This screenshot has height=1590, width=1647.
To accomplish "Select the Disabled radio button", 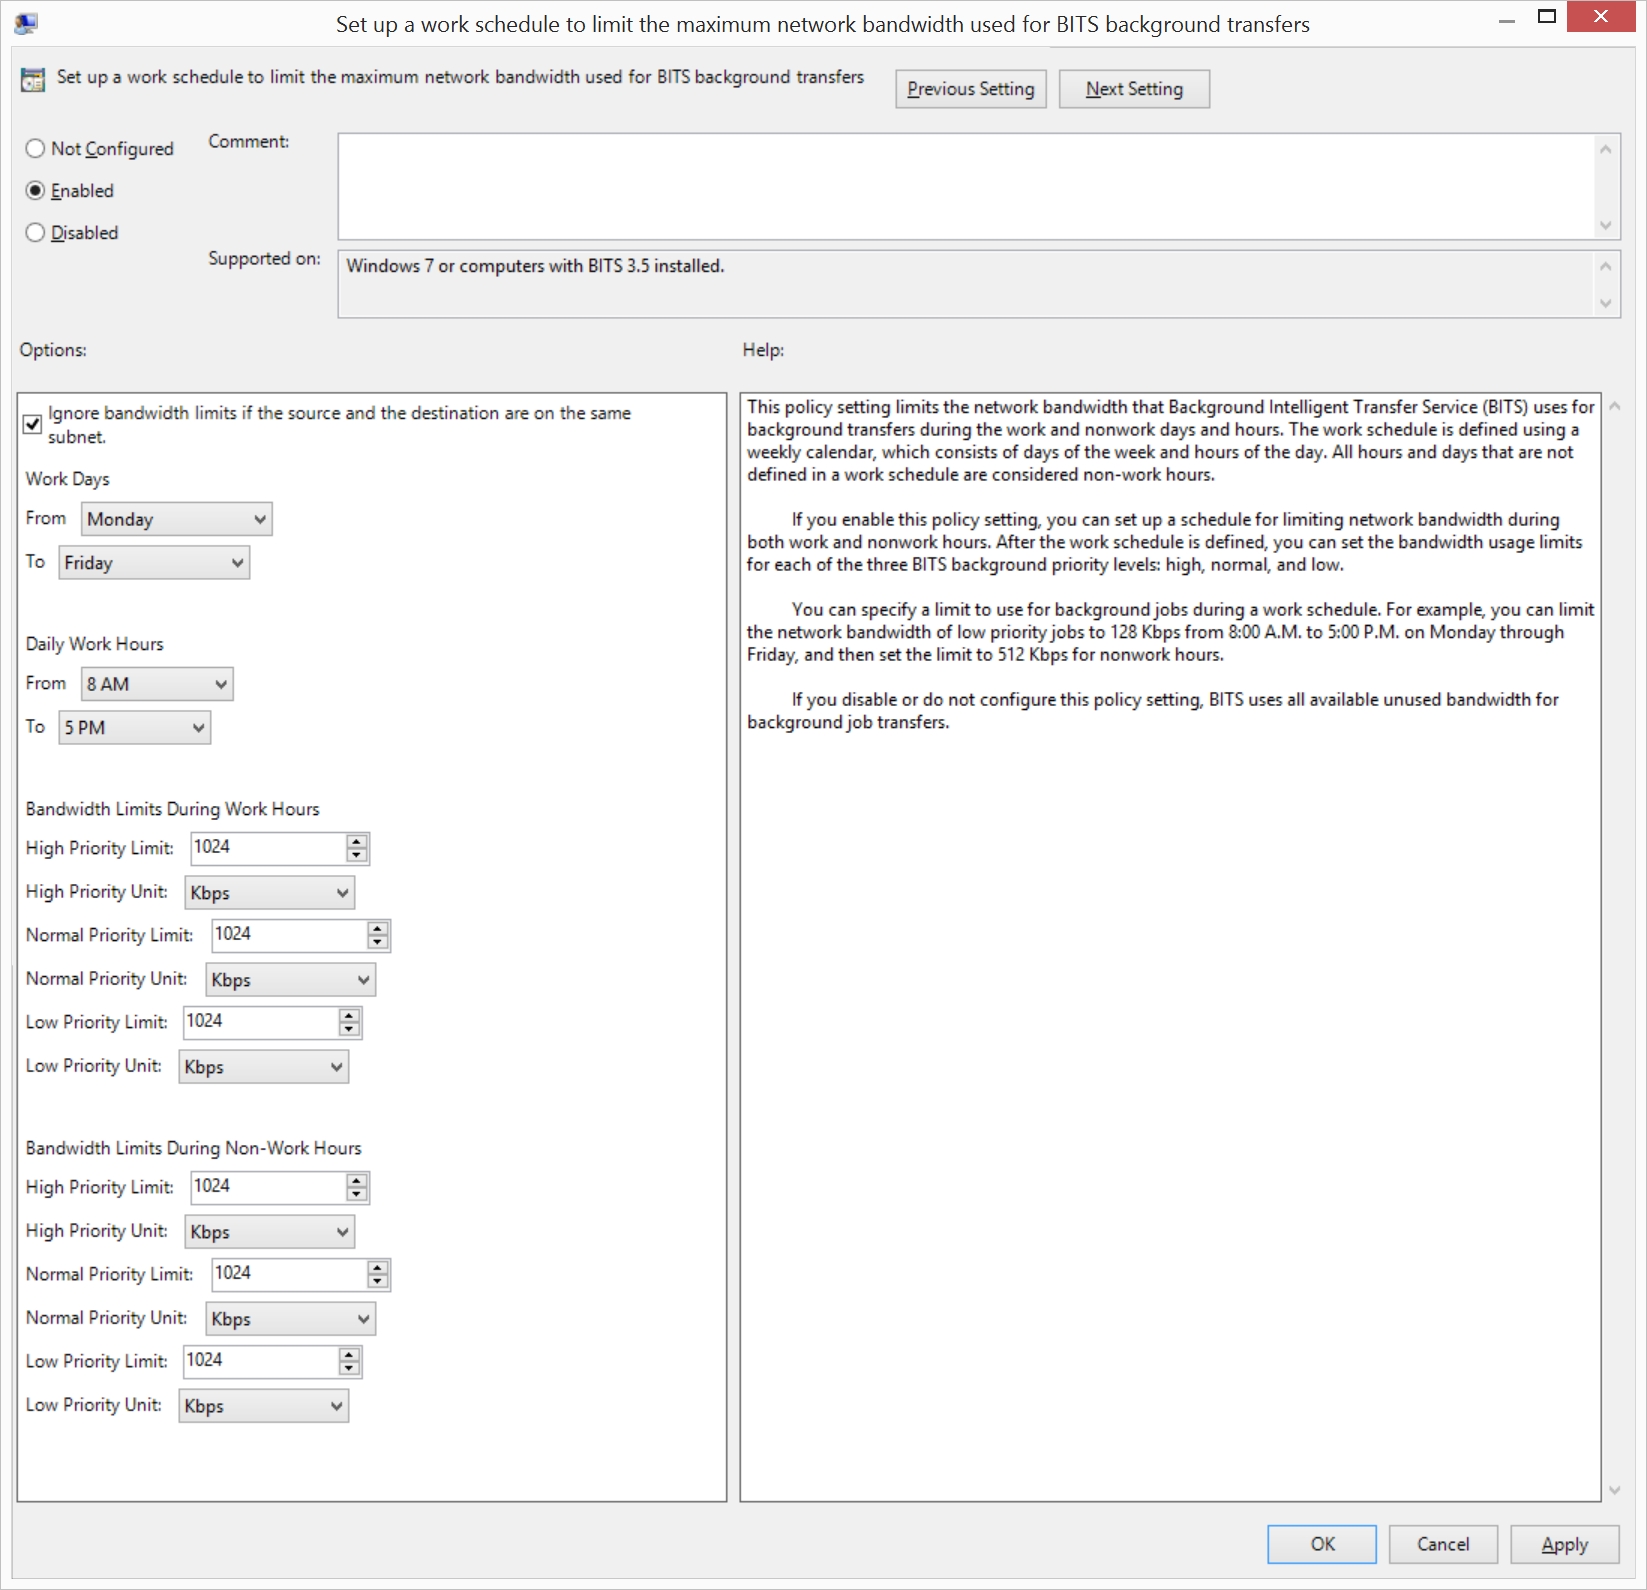I will click(36, 233).
